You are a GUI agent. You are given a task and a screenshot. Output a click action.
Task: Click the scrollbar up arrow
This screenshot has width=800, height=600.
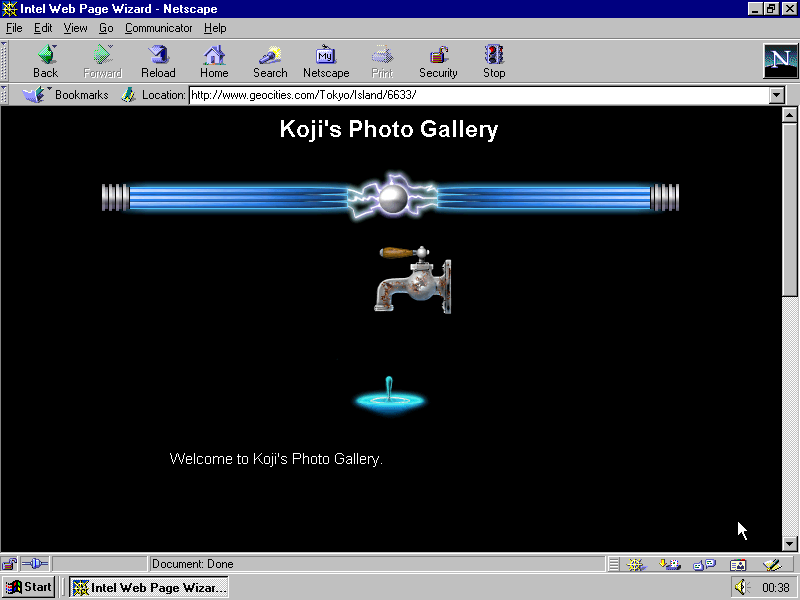coord(789,115)
